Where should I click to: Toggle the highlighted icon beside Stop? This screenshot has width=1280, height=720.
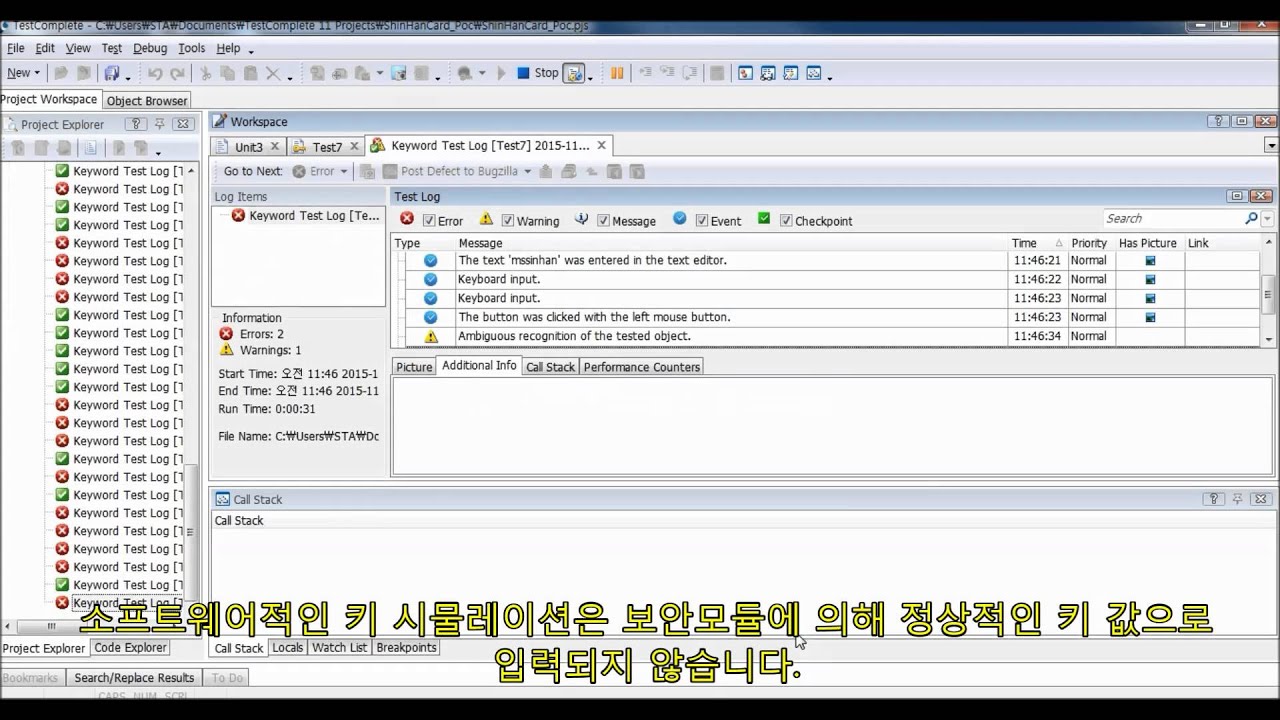[574, 73]
